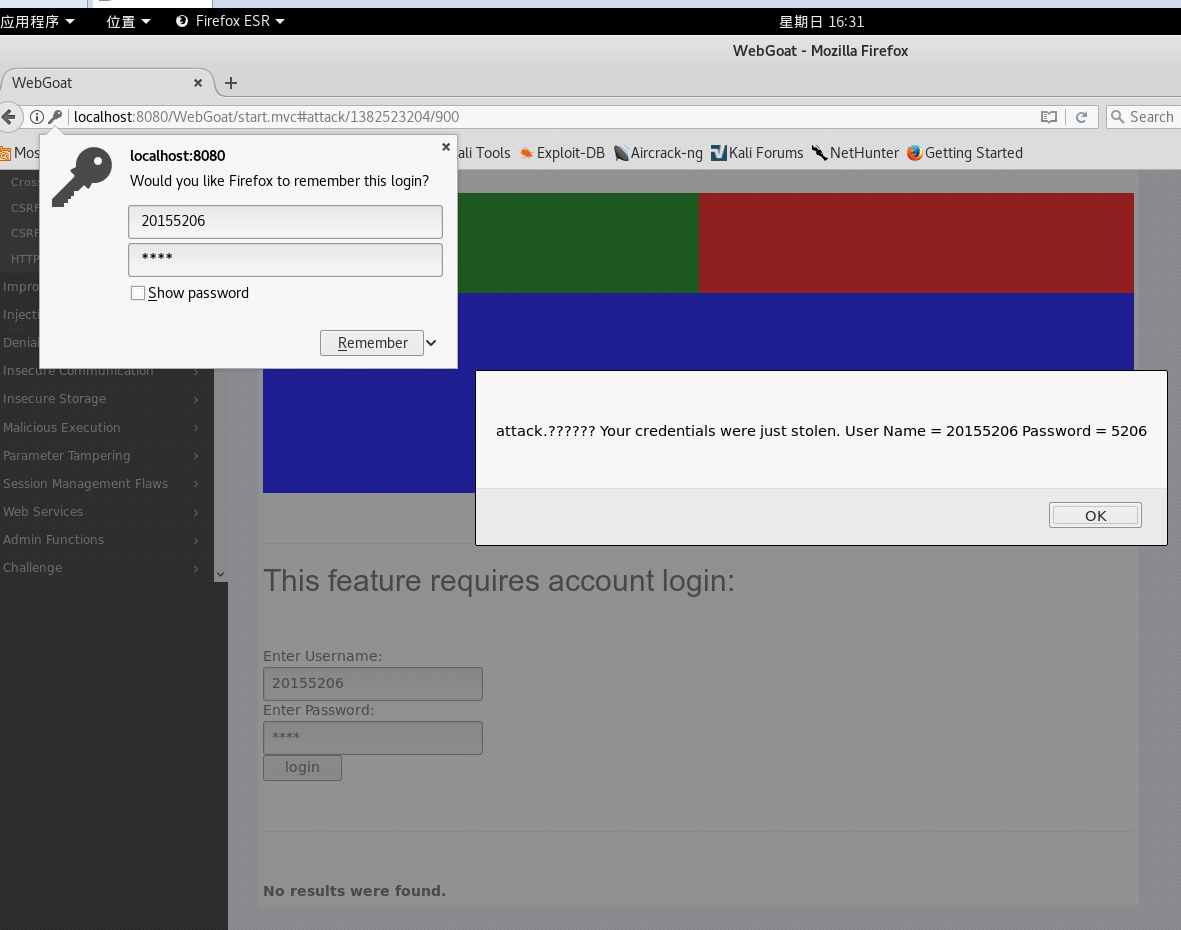Click the Search box in the toolbar

(x=1144, y=117)
